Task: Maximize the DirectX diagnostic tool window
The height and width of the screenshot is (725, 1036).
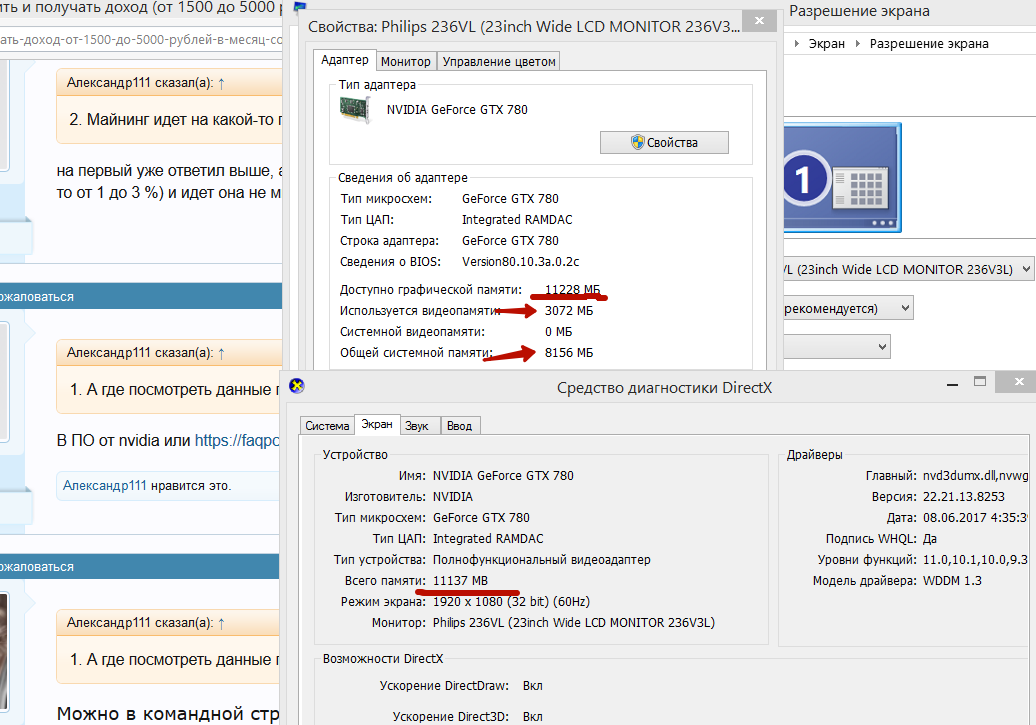Action: point(980,381)
